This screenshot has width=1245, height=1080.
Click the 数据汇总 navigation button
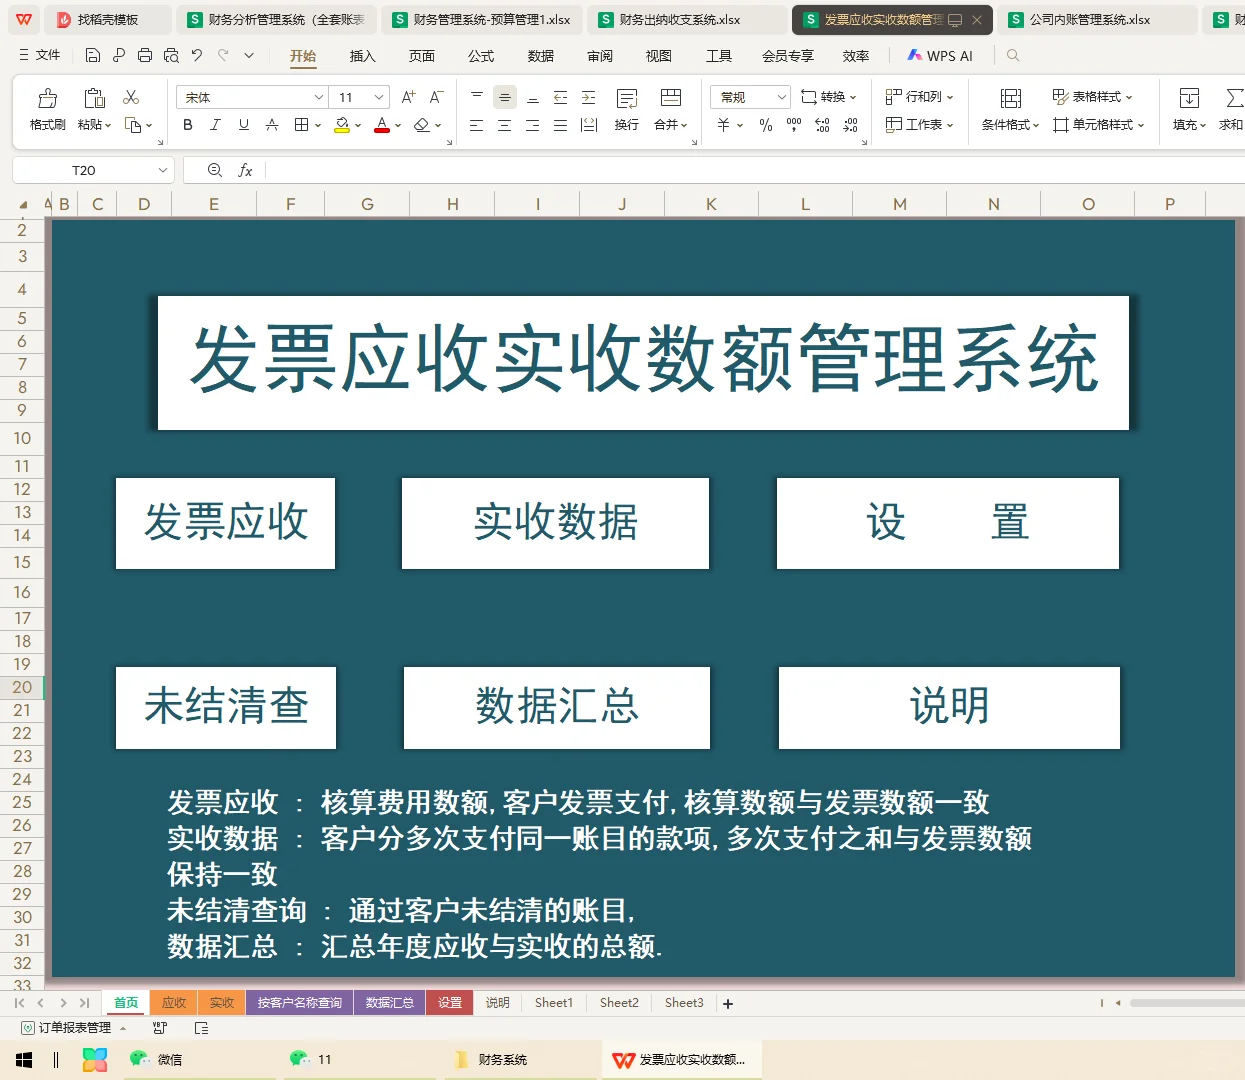[x=556, y=707]
